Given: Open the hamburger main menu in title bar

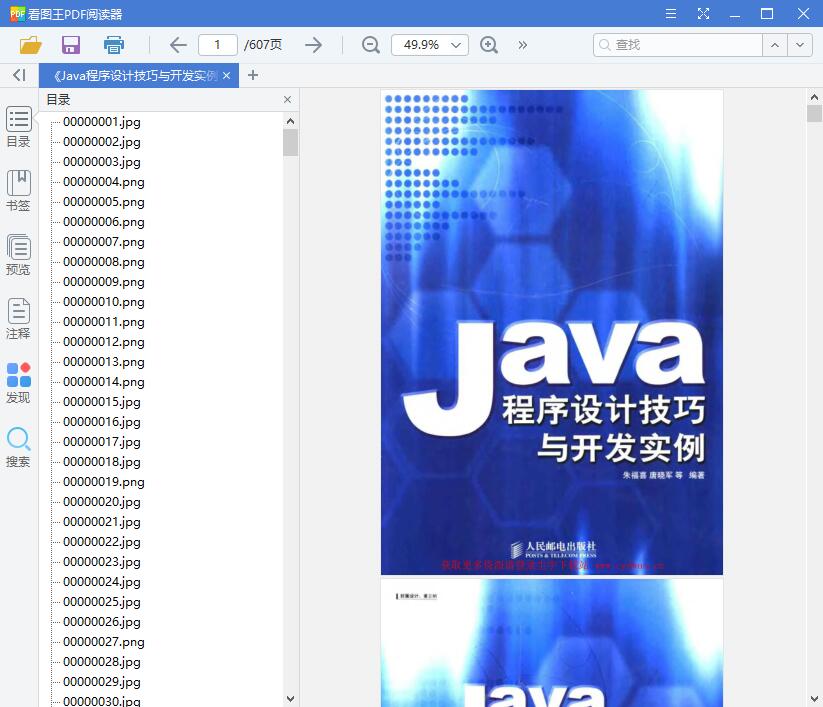Looking at the screenshot, I should point(671,14).
